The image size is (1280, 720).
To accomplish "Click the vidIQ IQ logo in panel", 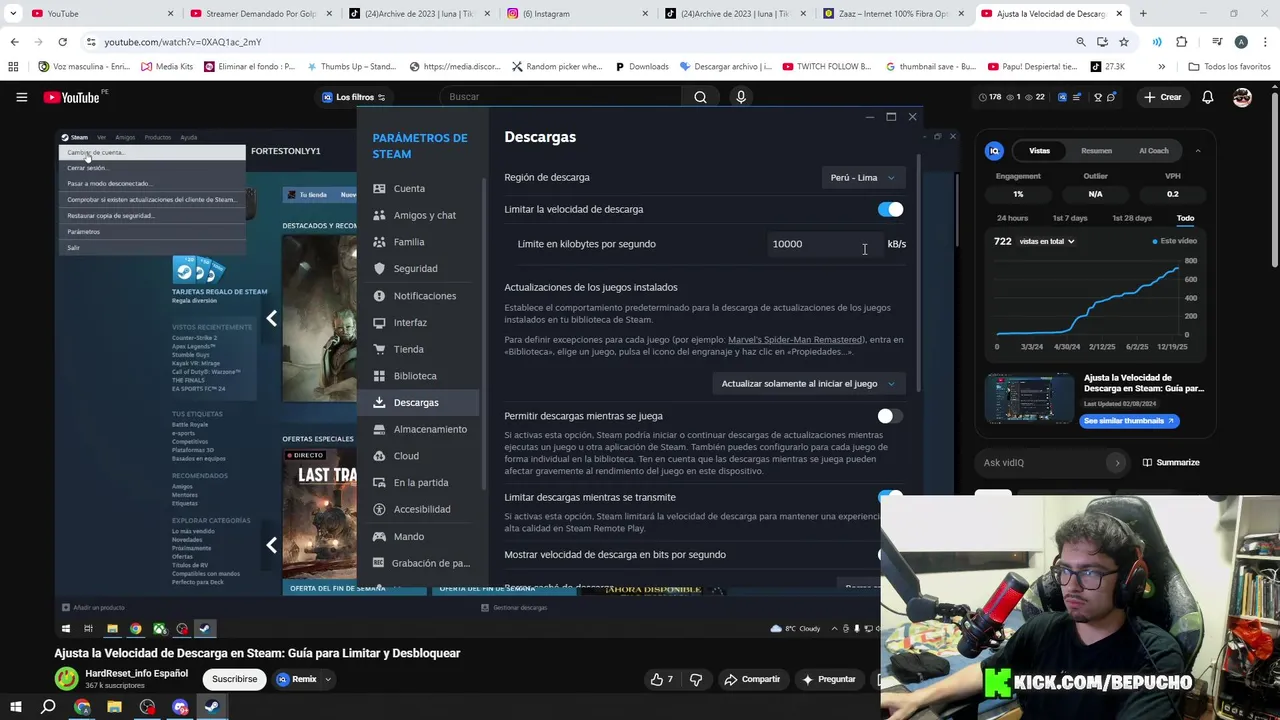I will click(994, 151).
